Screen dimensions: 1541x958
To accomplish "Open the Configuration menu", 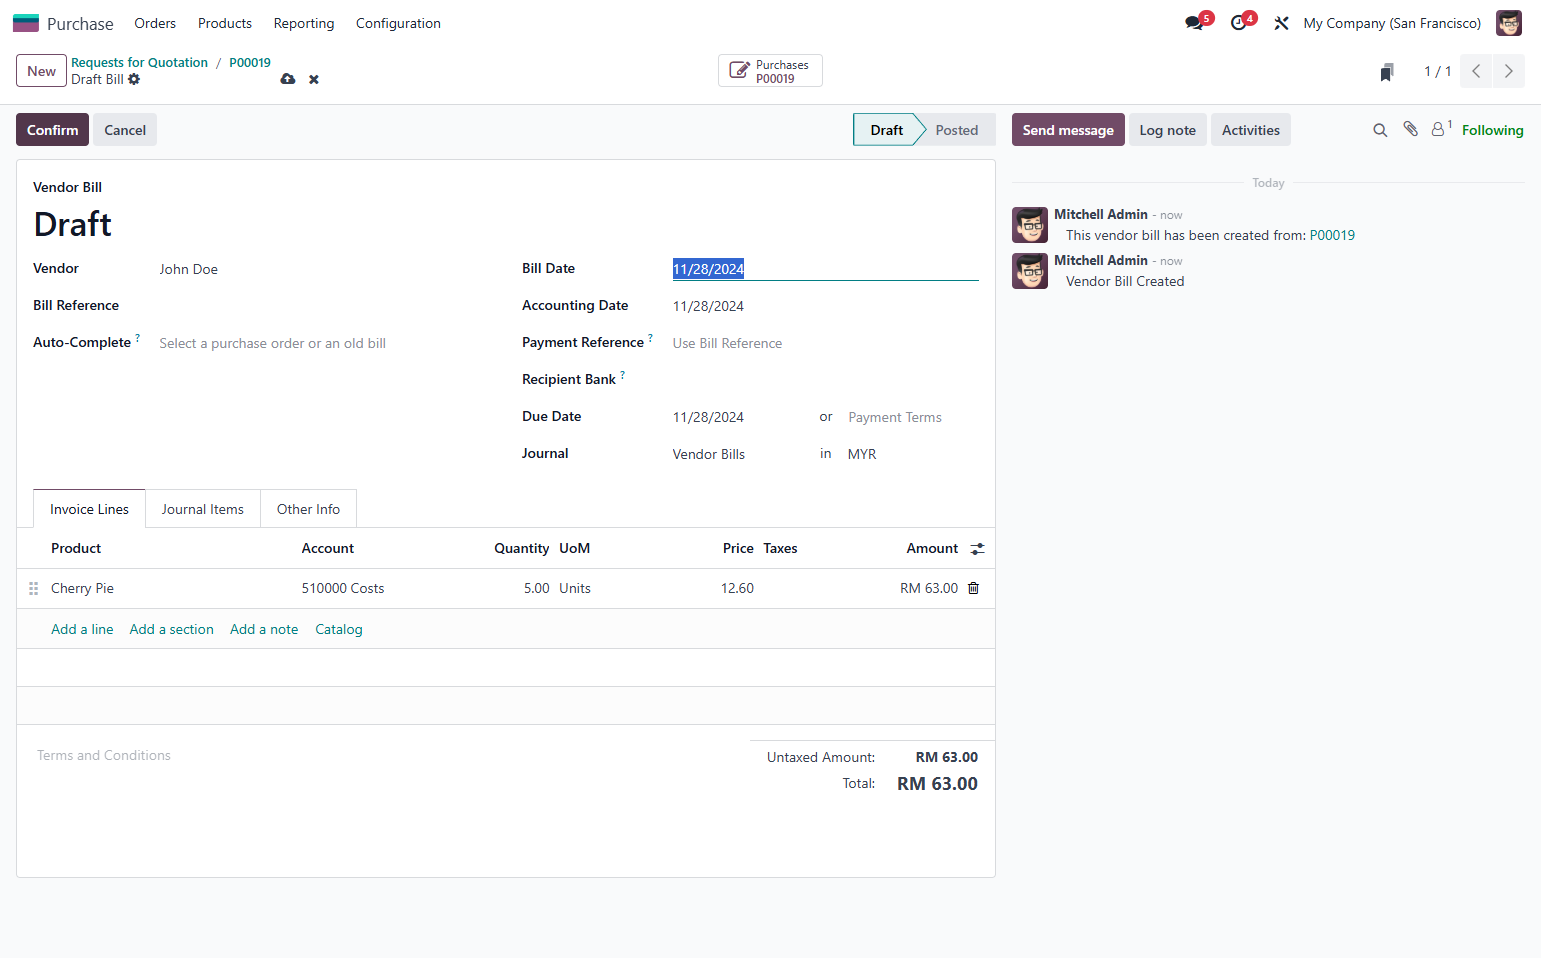I will (x=398, y=23).
